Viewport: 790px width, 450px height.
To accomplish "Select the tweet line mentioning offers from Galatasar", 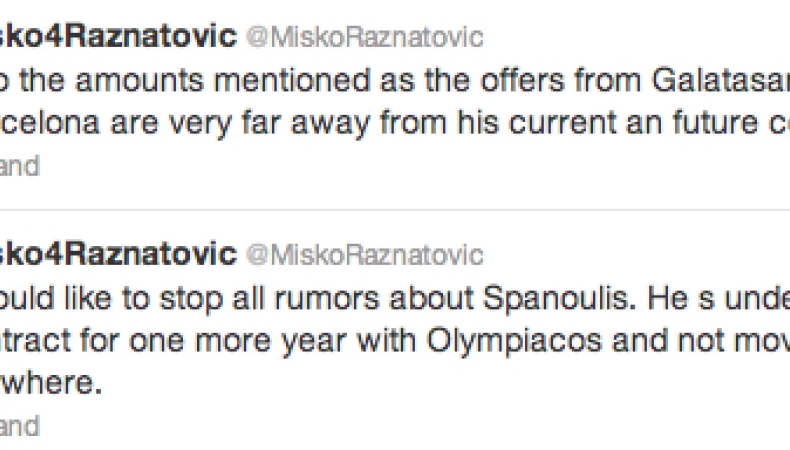I will (x=395, y=81).
